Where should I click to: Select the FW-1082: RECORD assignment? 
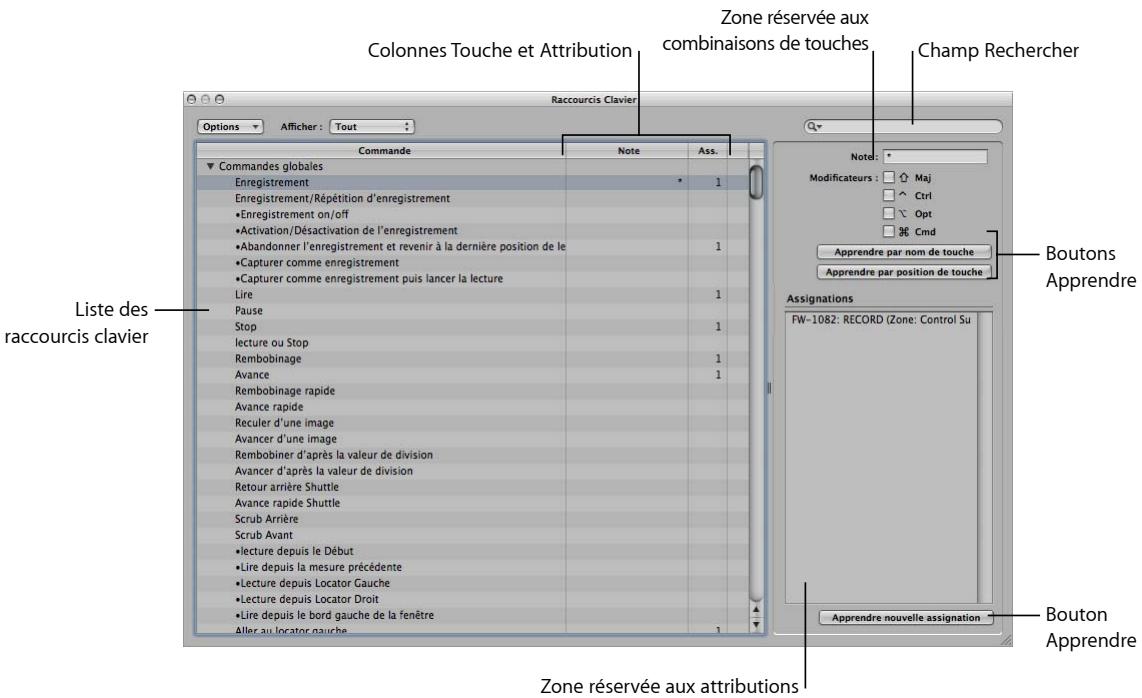click(x=881, y=320)
